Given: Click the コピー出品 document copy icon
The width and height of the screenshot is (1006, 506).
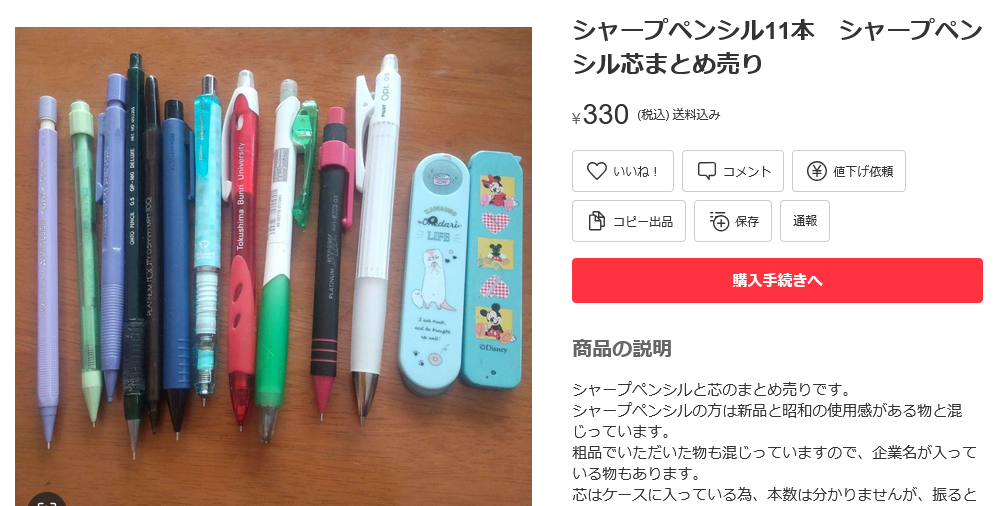Looking at the screenshot, I should click(596, 221).
